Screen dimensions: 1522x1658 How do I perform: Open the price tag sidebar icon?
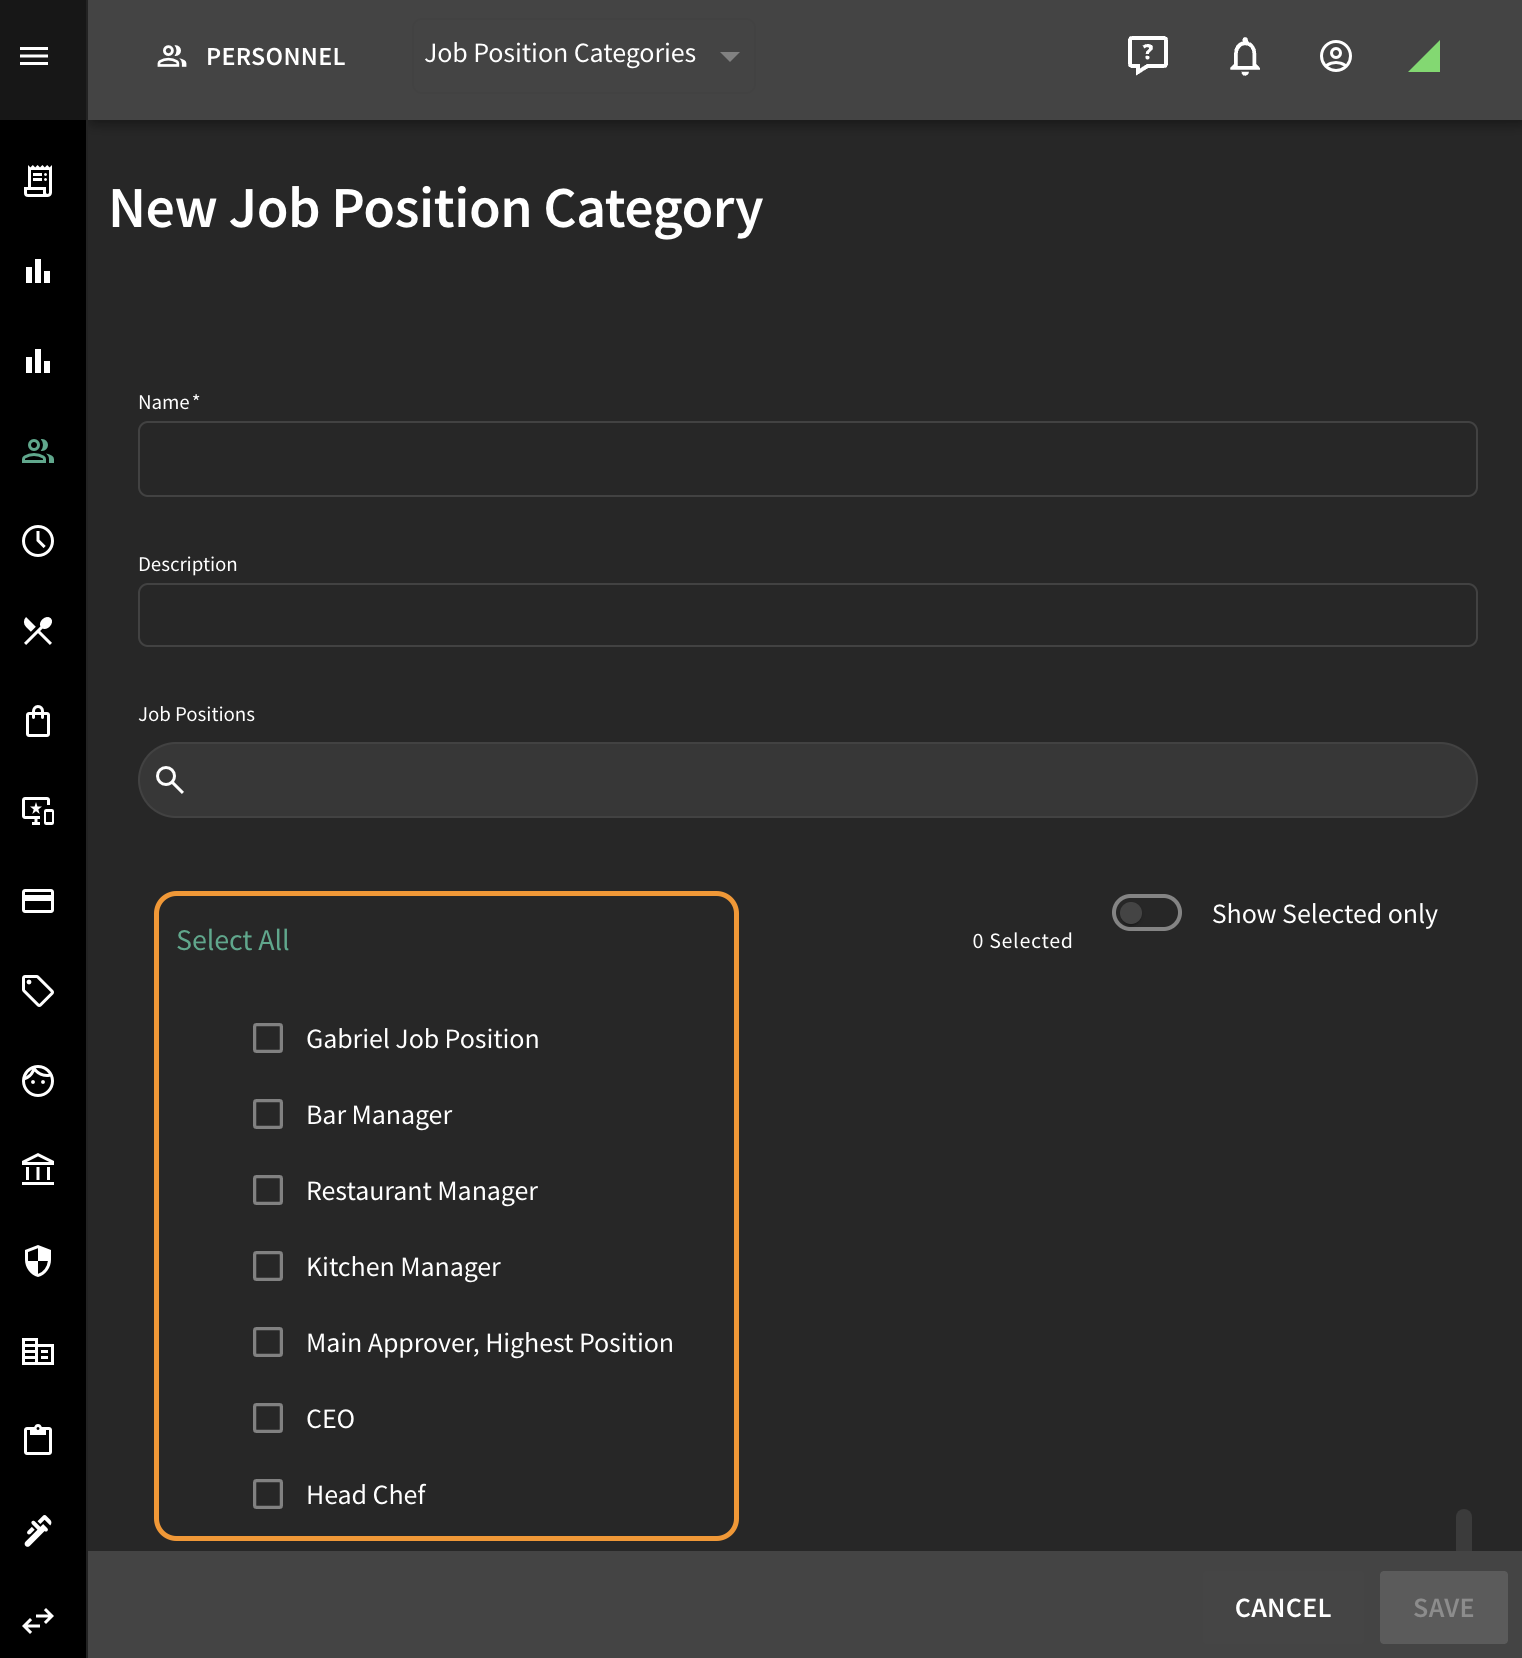pyautogui.click(x=38, y=991)
